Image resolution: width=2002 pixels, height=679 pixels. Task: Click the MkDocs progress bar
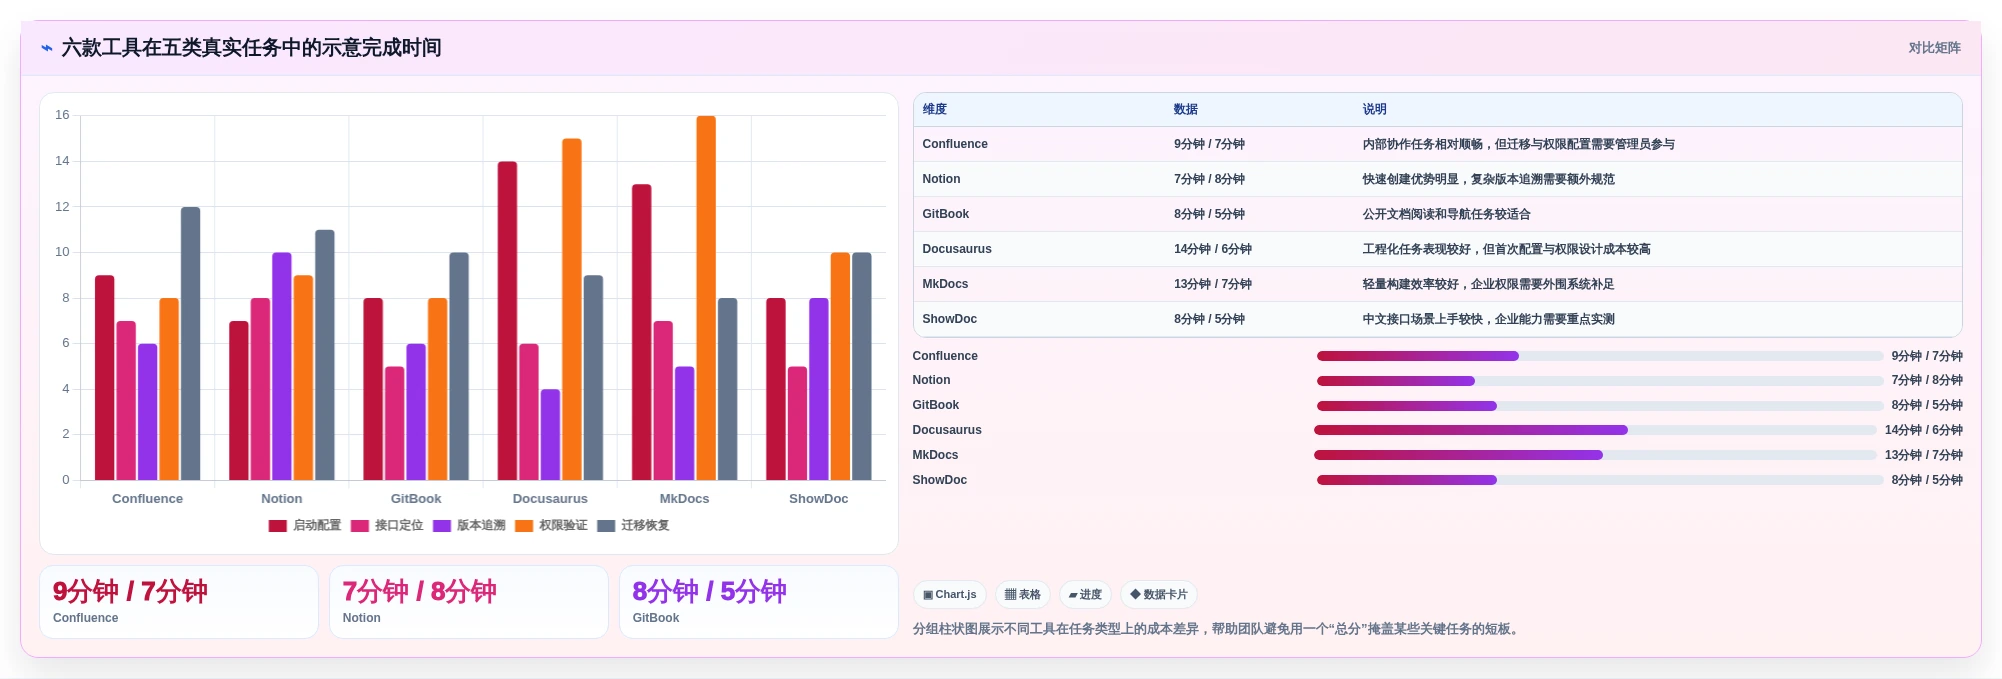pyautogui.click(x=1595, y=455)
